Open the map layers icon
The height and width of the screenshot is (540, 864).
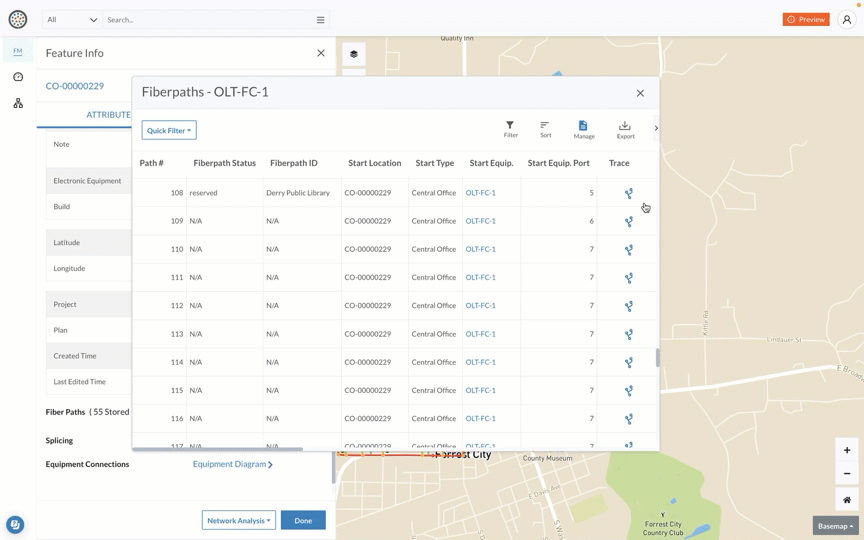pyautogui.click(x=354, y=54)
